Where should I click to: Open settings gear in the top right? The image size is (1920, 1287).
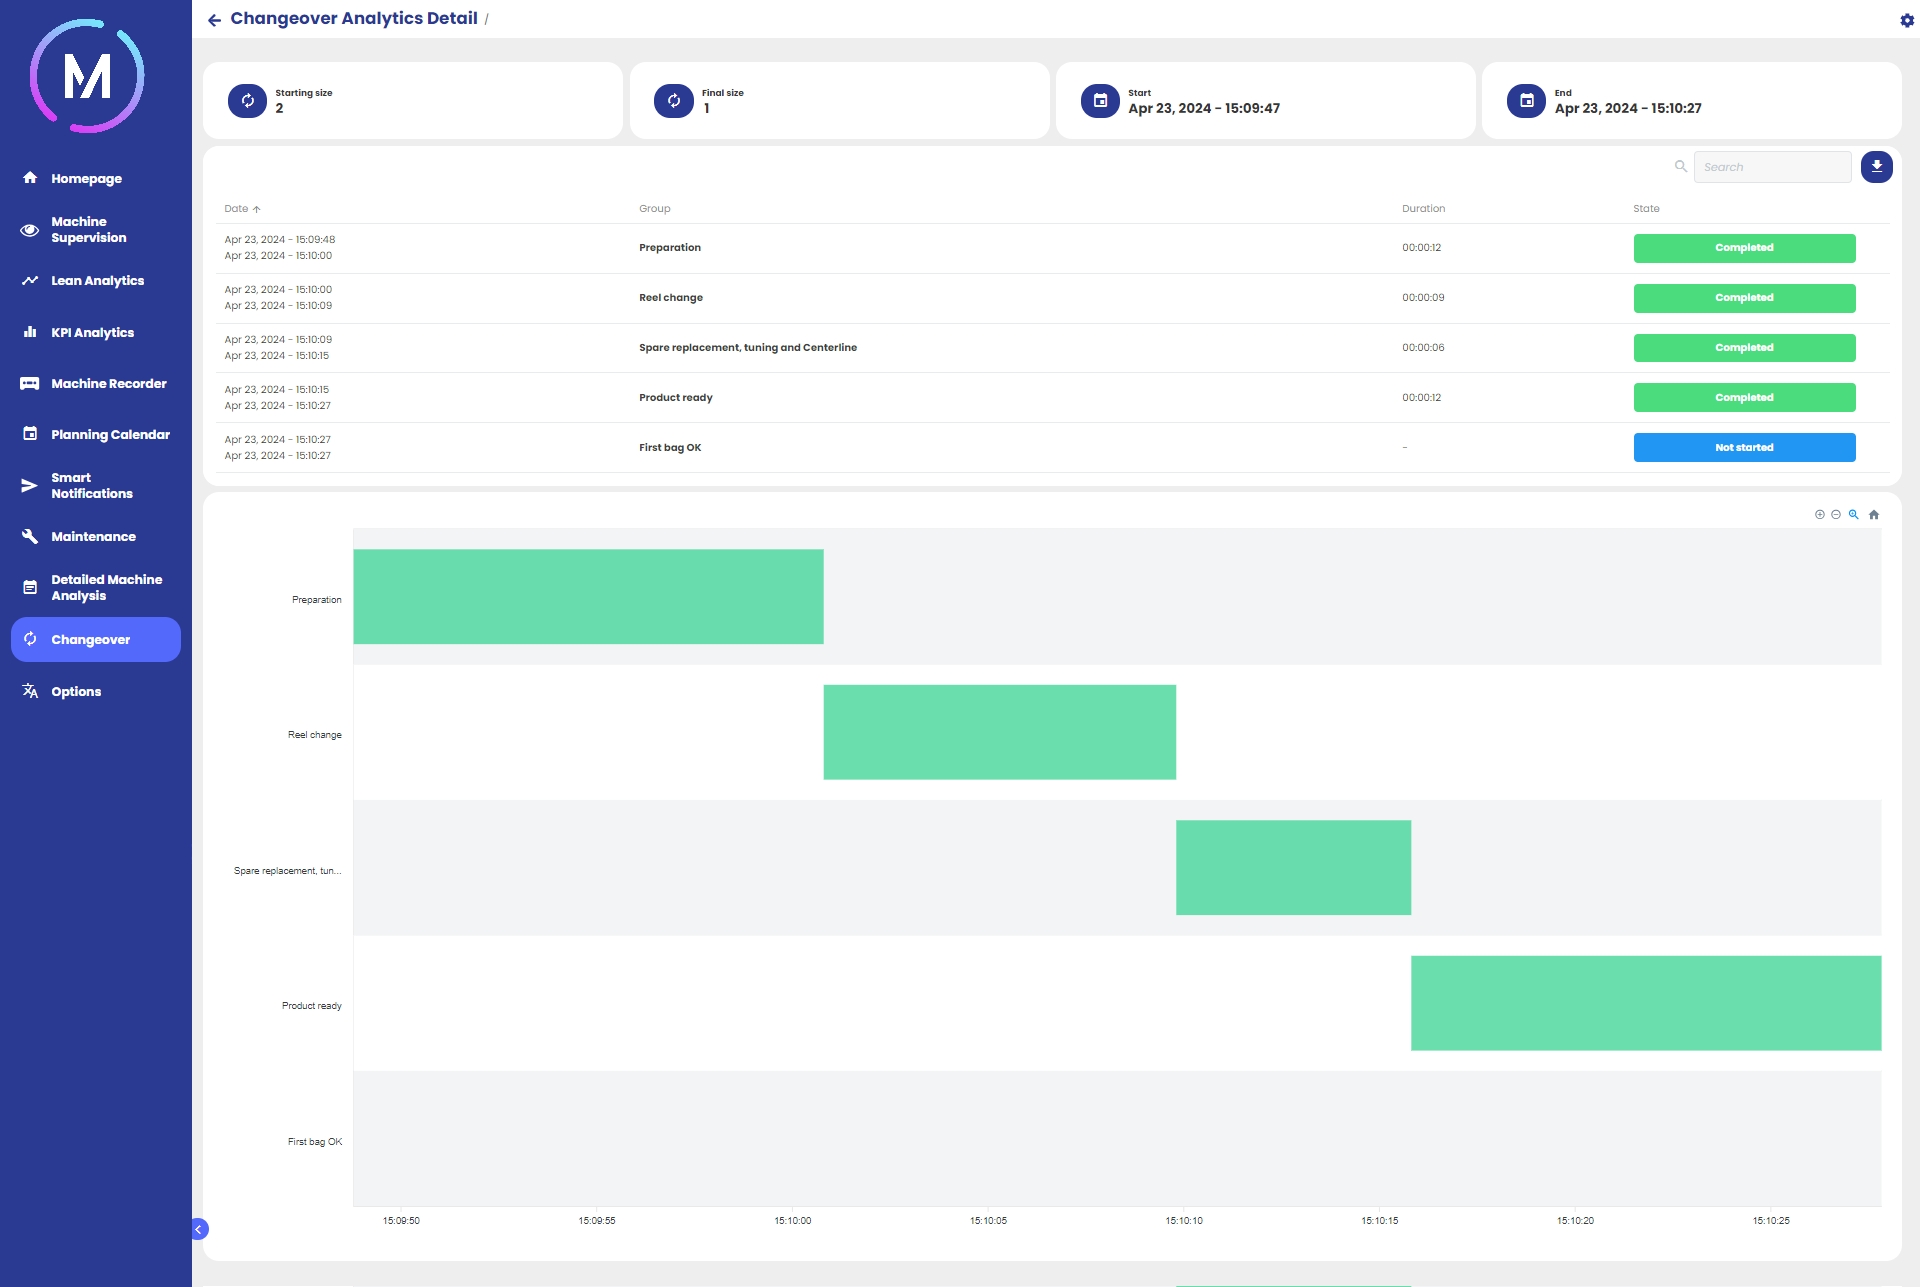pos(1906,20)
